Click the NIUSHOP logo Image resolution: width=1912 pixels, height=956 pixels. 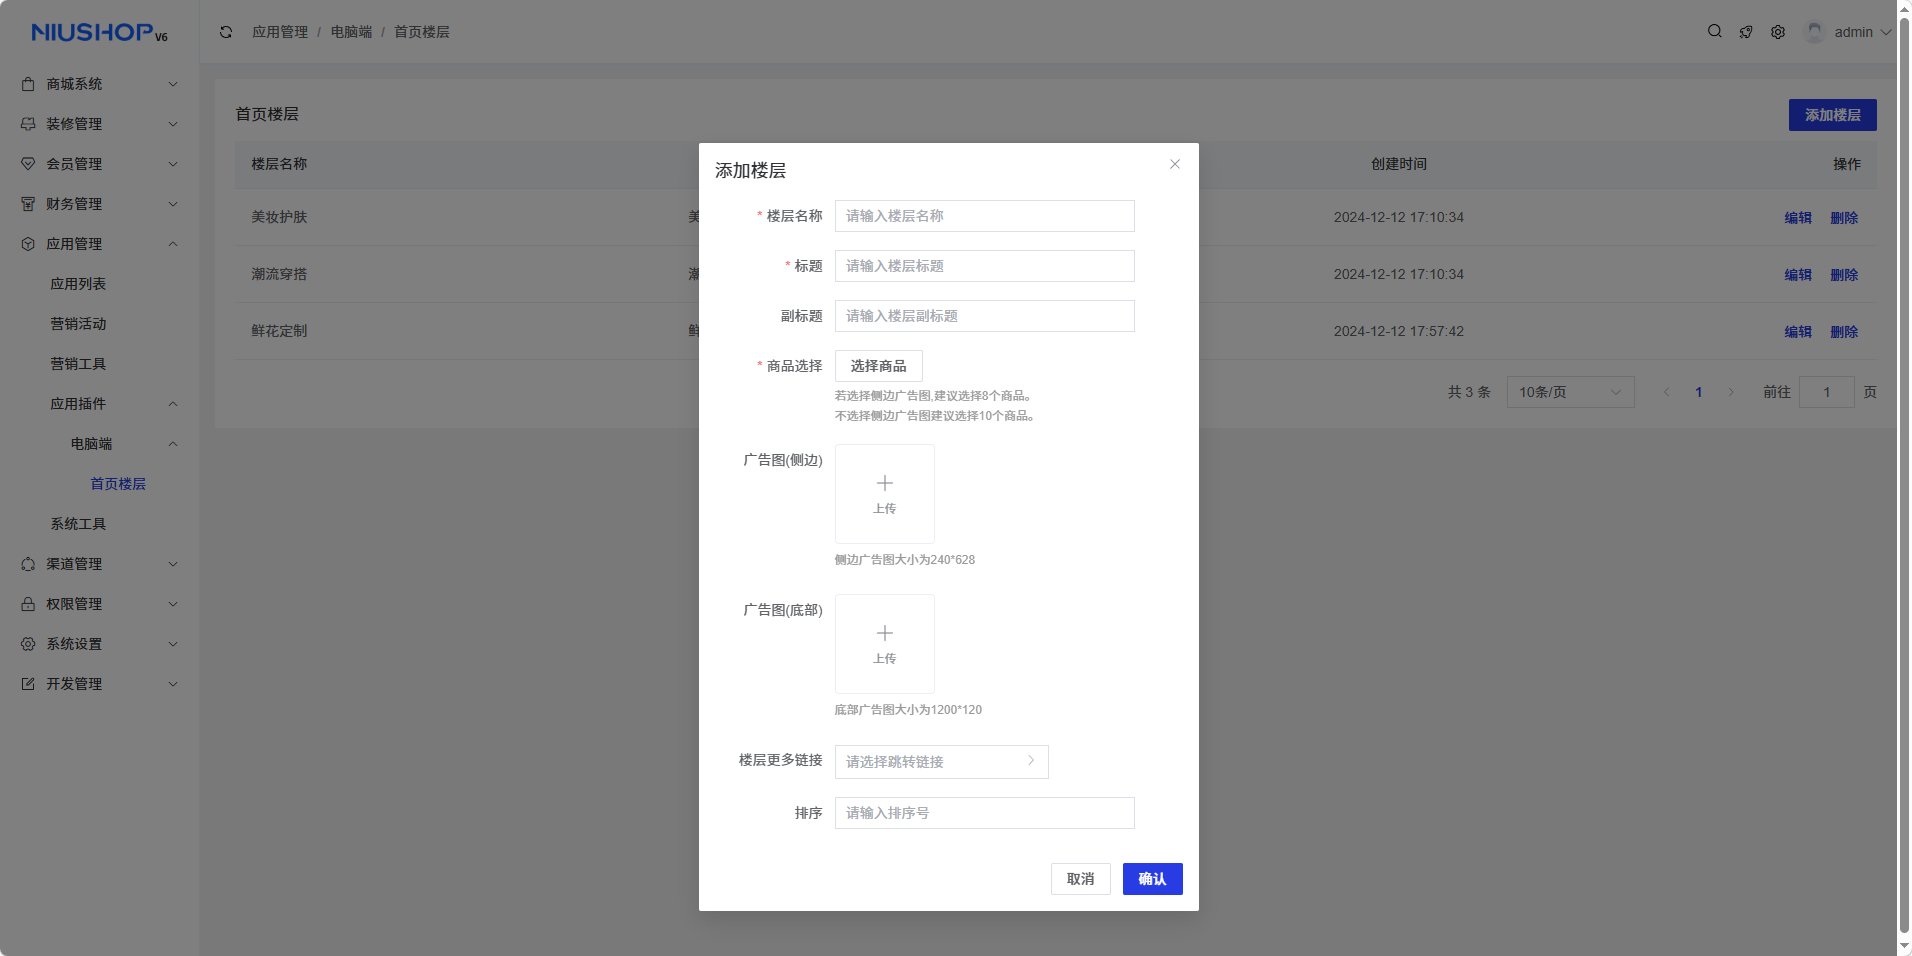99,32
